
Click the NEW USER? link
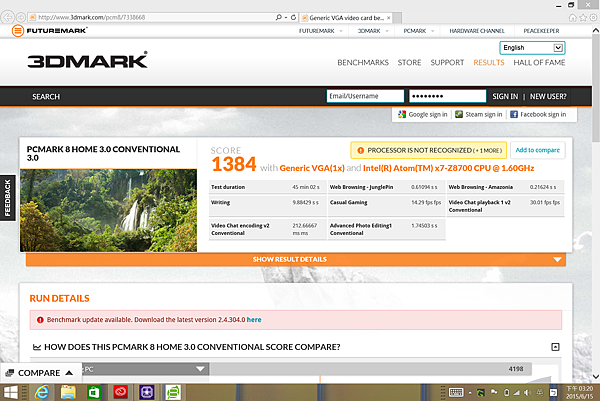coord(548,96)
